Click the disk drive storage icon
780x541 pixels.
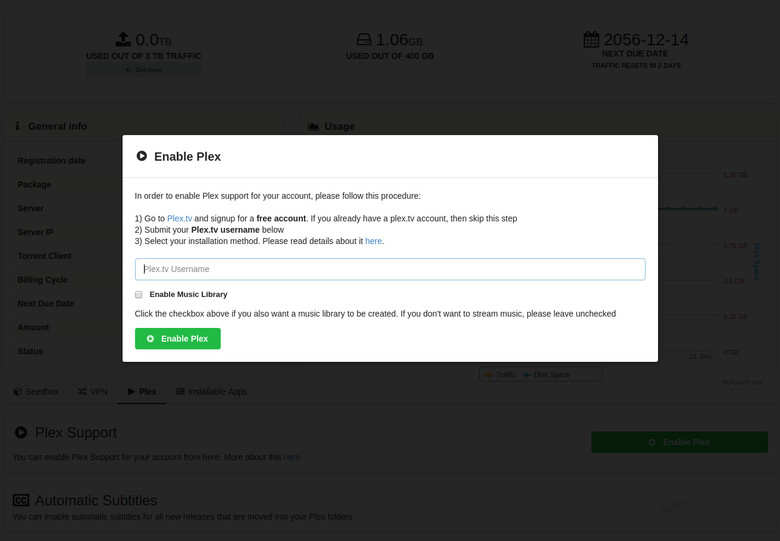[x=364, y=39]
